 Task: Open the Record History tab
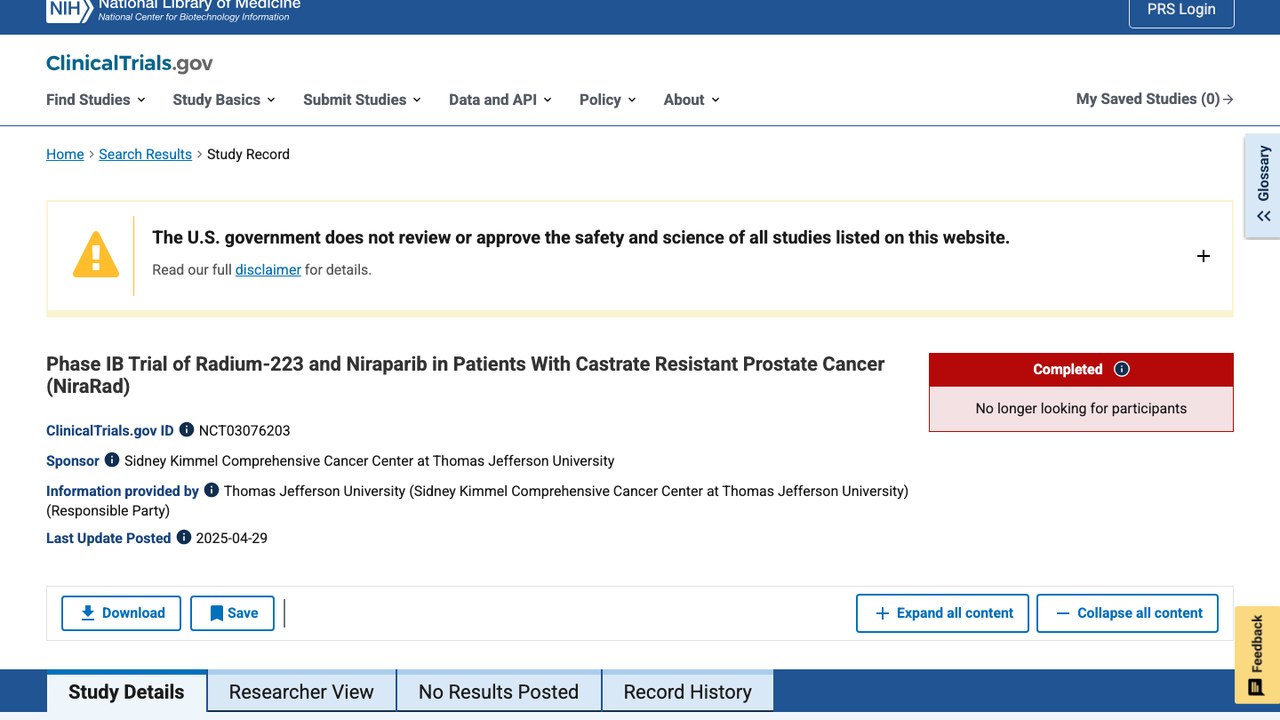coord(688,692)
